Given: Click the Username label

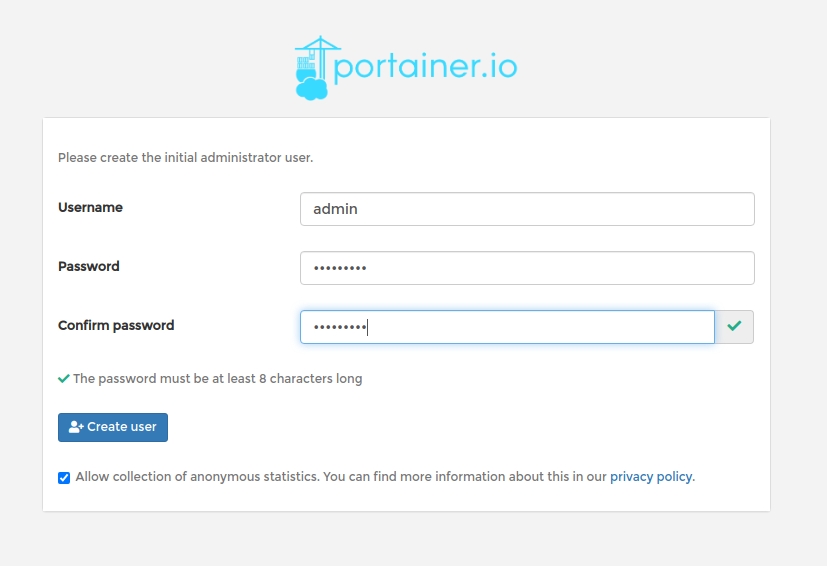Looking at the screenshot, I should coord(90,207).
